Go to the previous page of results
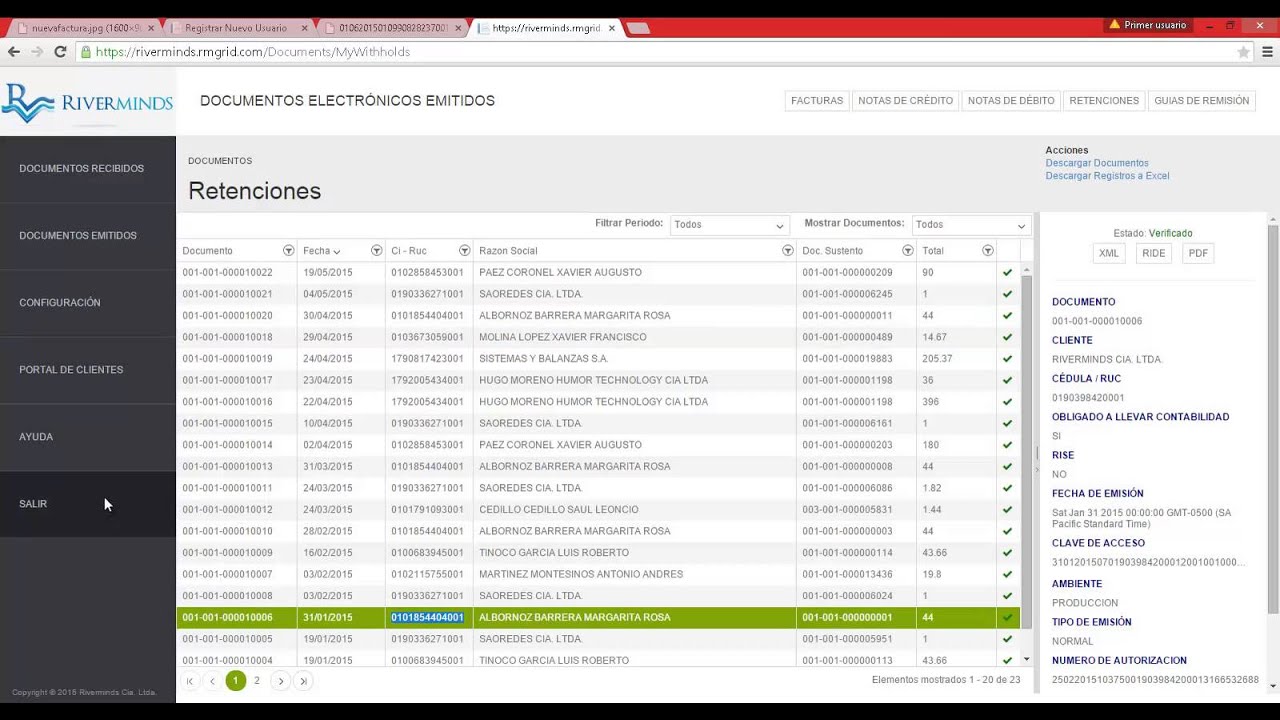This screenshot has width=1280, height=720. pos(212,681)
